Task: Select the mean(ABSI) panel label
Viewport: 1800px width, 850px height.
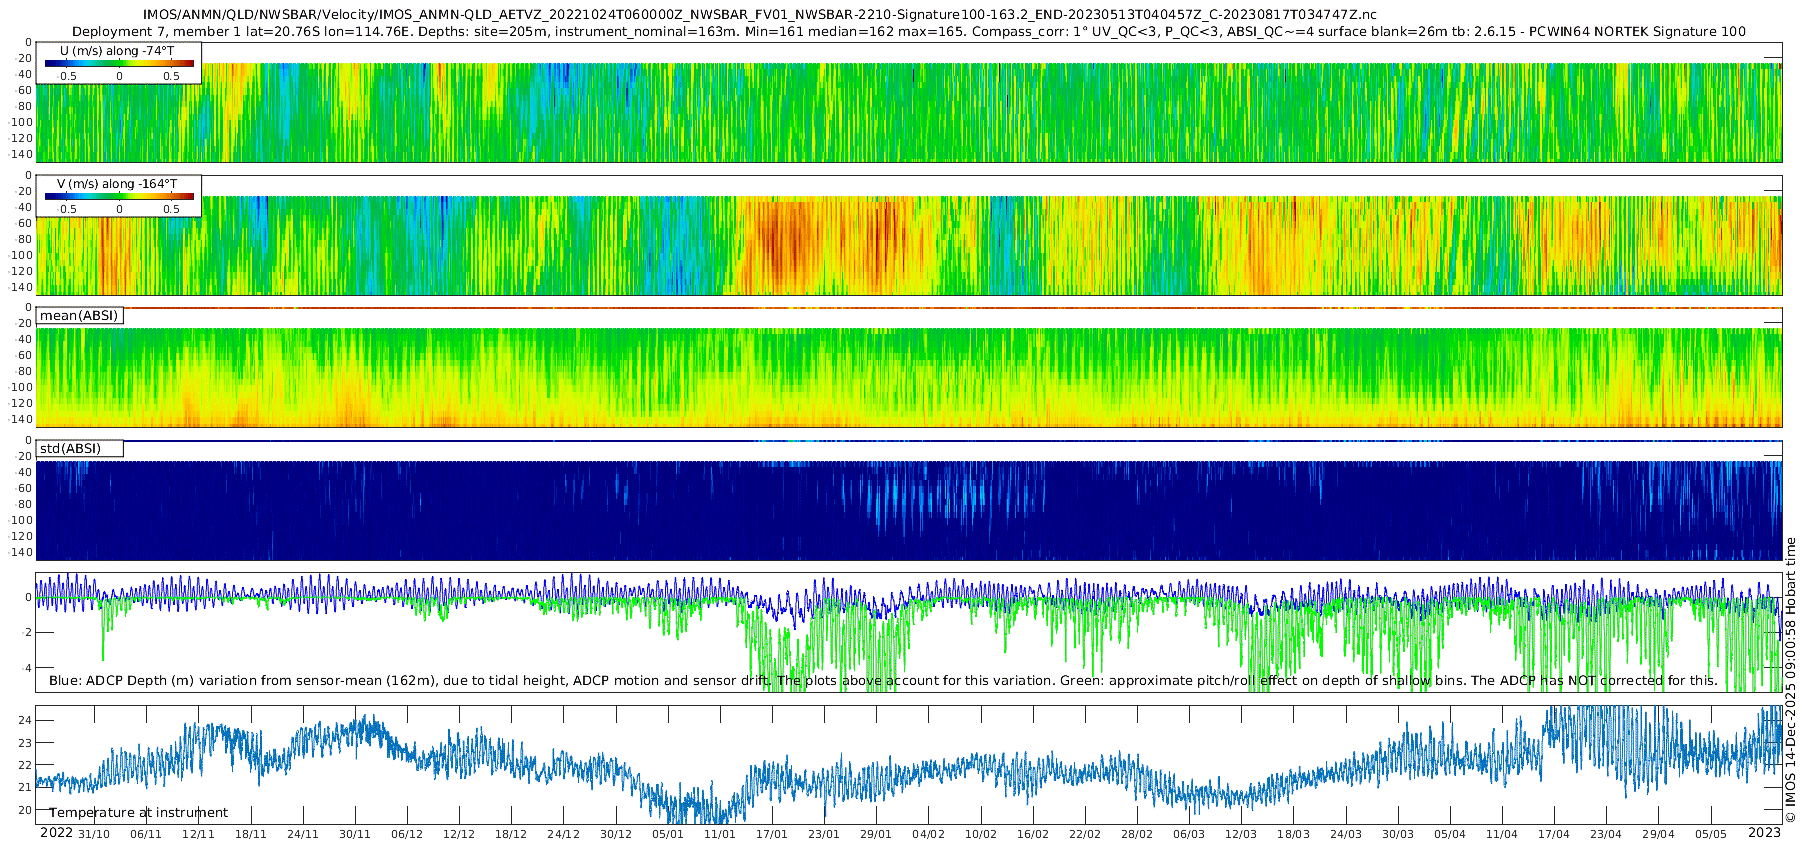Action: pos(79,316)
